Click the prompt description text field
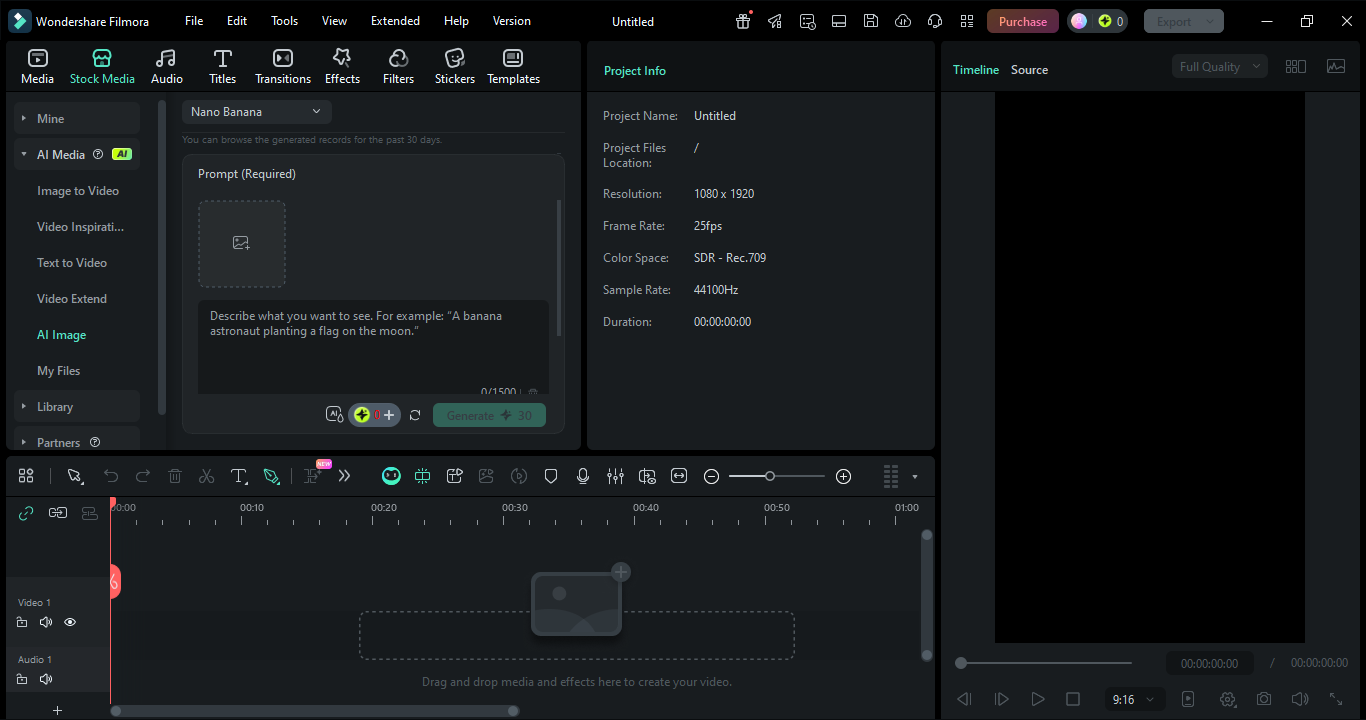 coord(373,345)
